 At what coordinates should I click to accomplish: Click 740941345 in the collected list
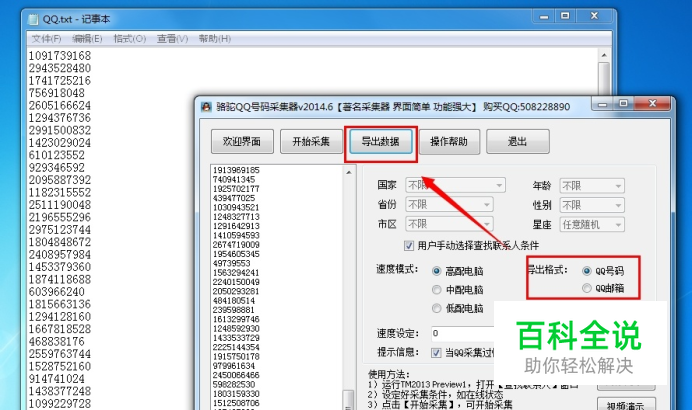tap(234, 179)
